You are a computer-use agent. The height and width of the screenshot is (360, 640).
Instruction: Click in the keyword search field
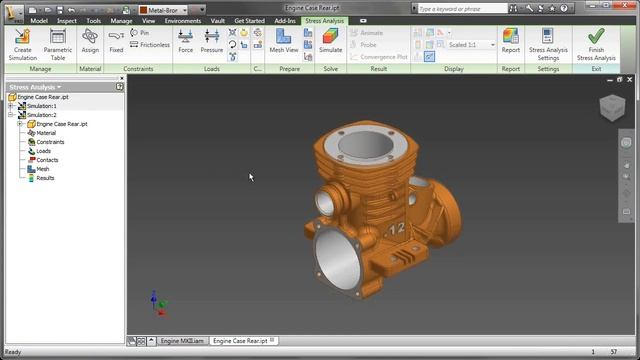click(x=462, y=9)
